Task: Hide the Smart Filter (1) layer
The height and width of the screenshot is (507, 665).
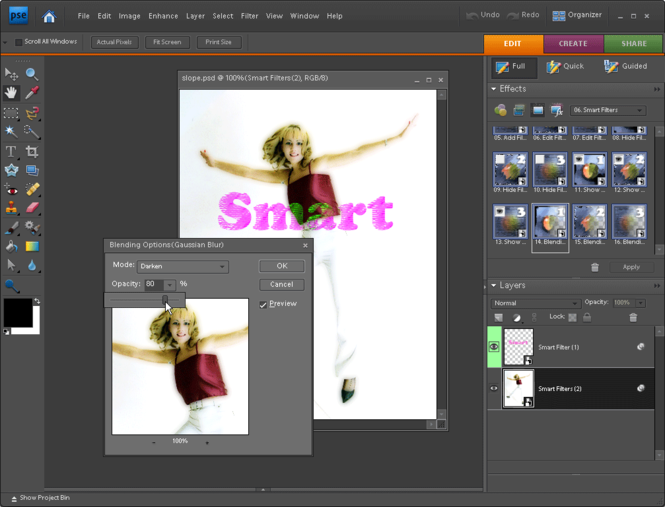Action: (x=494, y=347)
